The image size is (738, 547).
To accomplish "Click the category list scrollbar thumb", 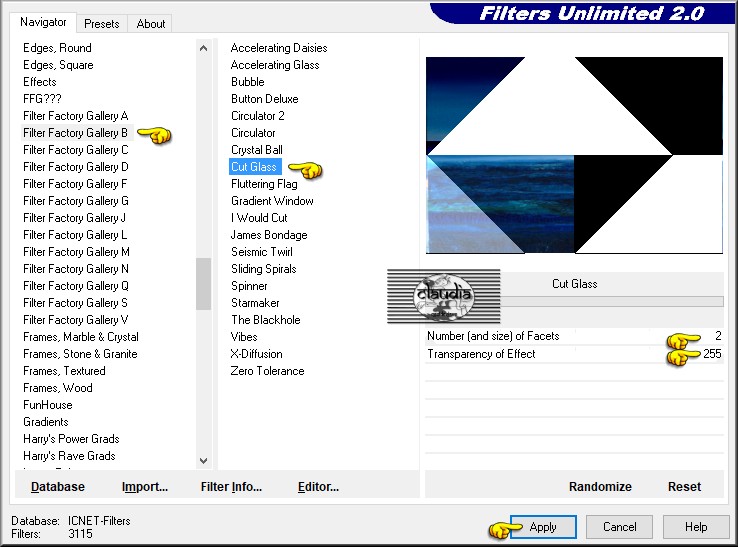I will (203, 283).
